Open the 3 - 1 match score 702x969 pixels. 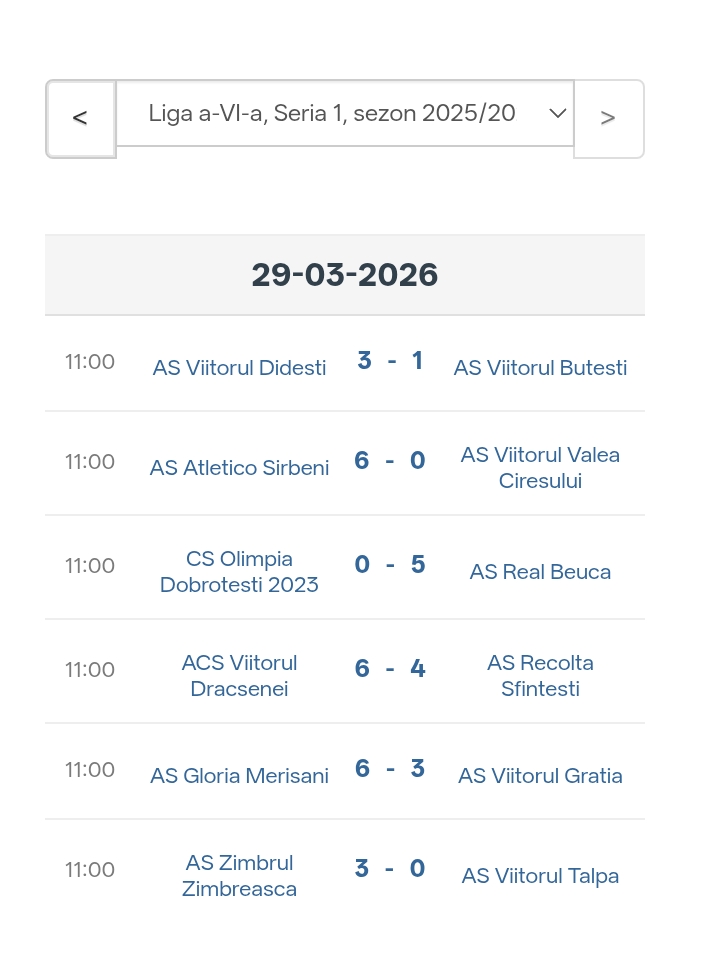click(390, 361)
